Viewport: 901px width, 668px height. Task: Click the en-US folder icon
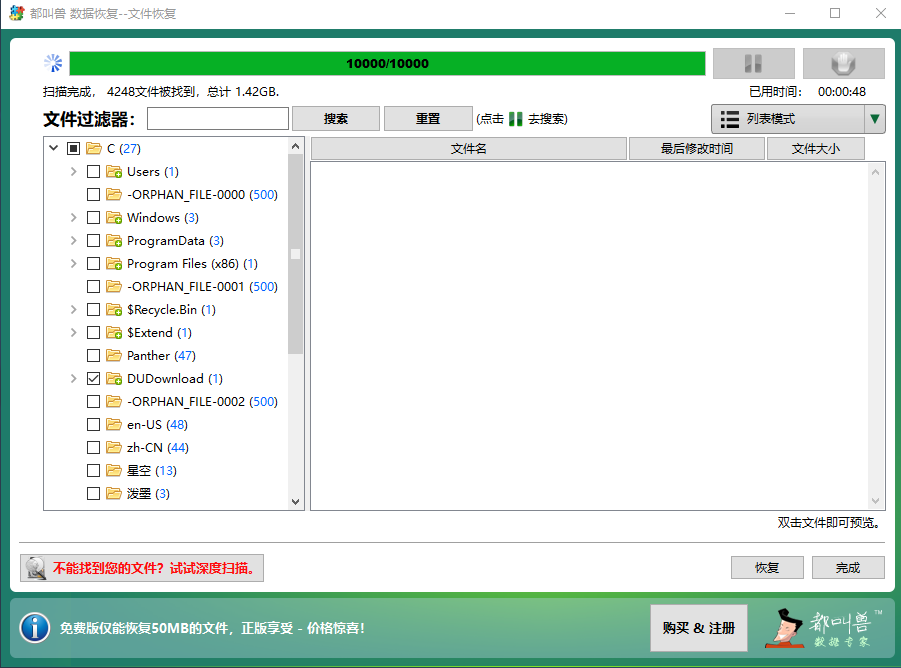pos(114,424)
